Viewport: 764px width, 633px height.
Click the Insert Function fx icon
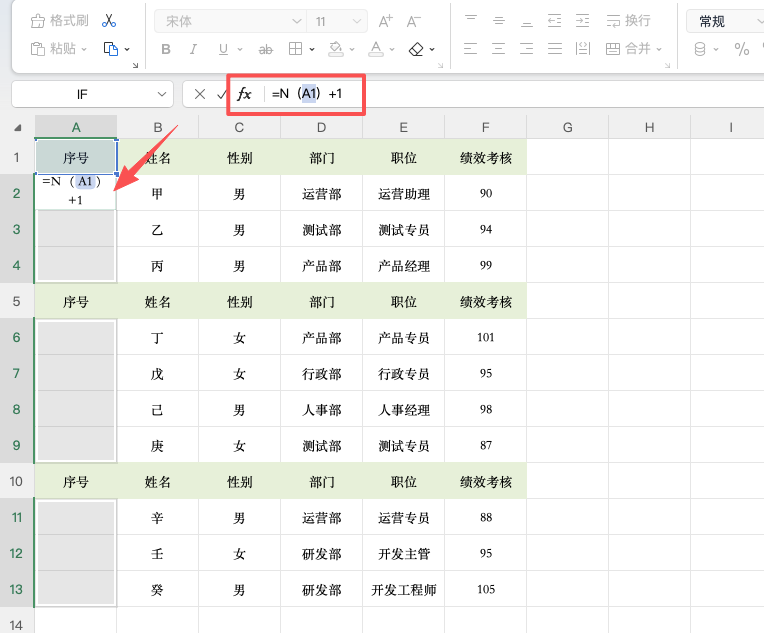pyautogui.click(x=244, y=94)
